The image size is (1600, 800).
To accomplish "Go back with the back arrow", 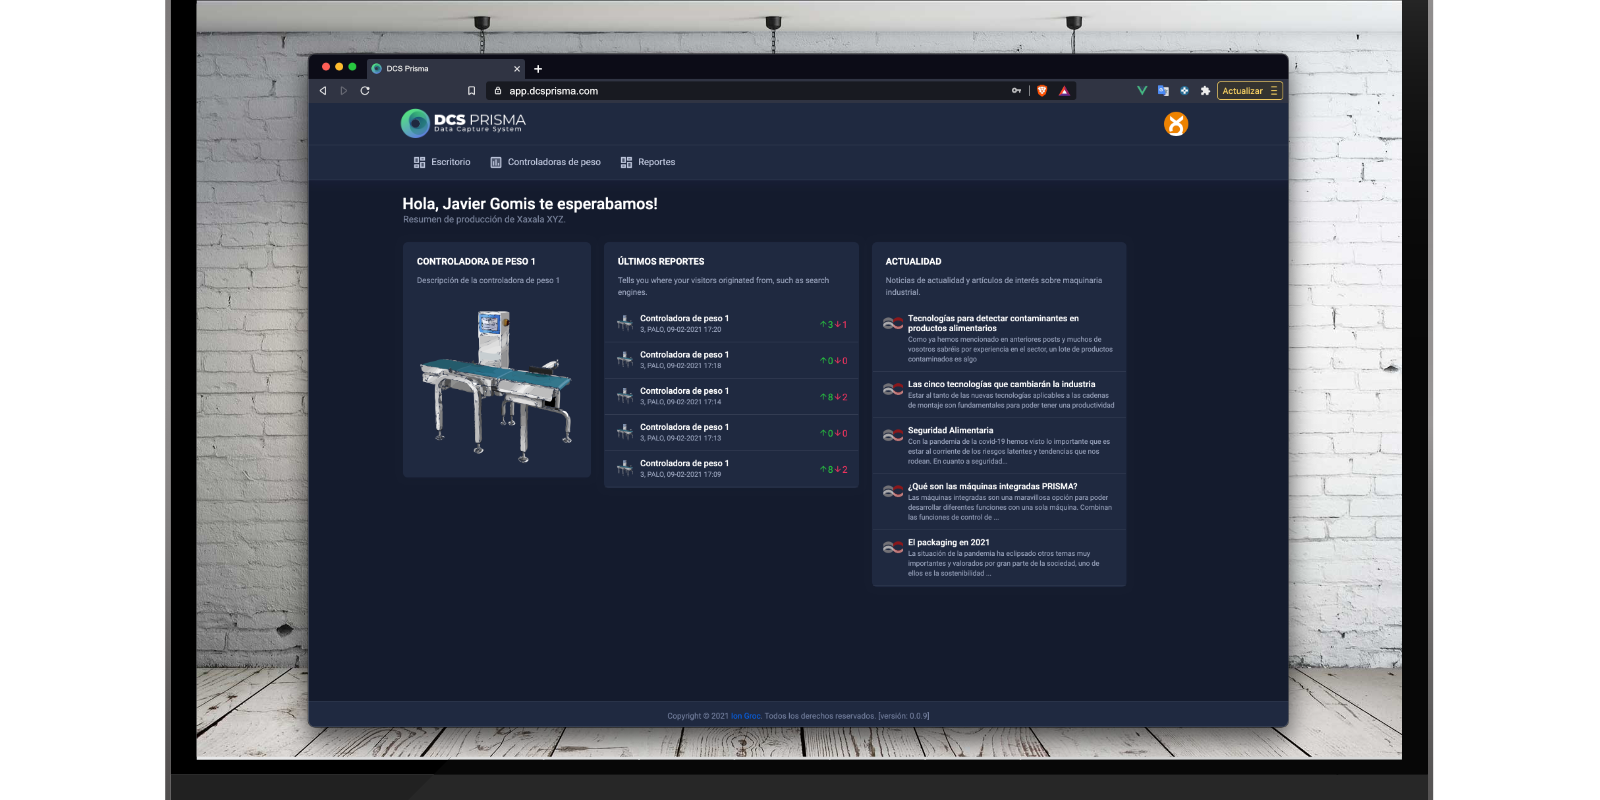I will 323,91.
